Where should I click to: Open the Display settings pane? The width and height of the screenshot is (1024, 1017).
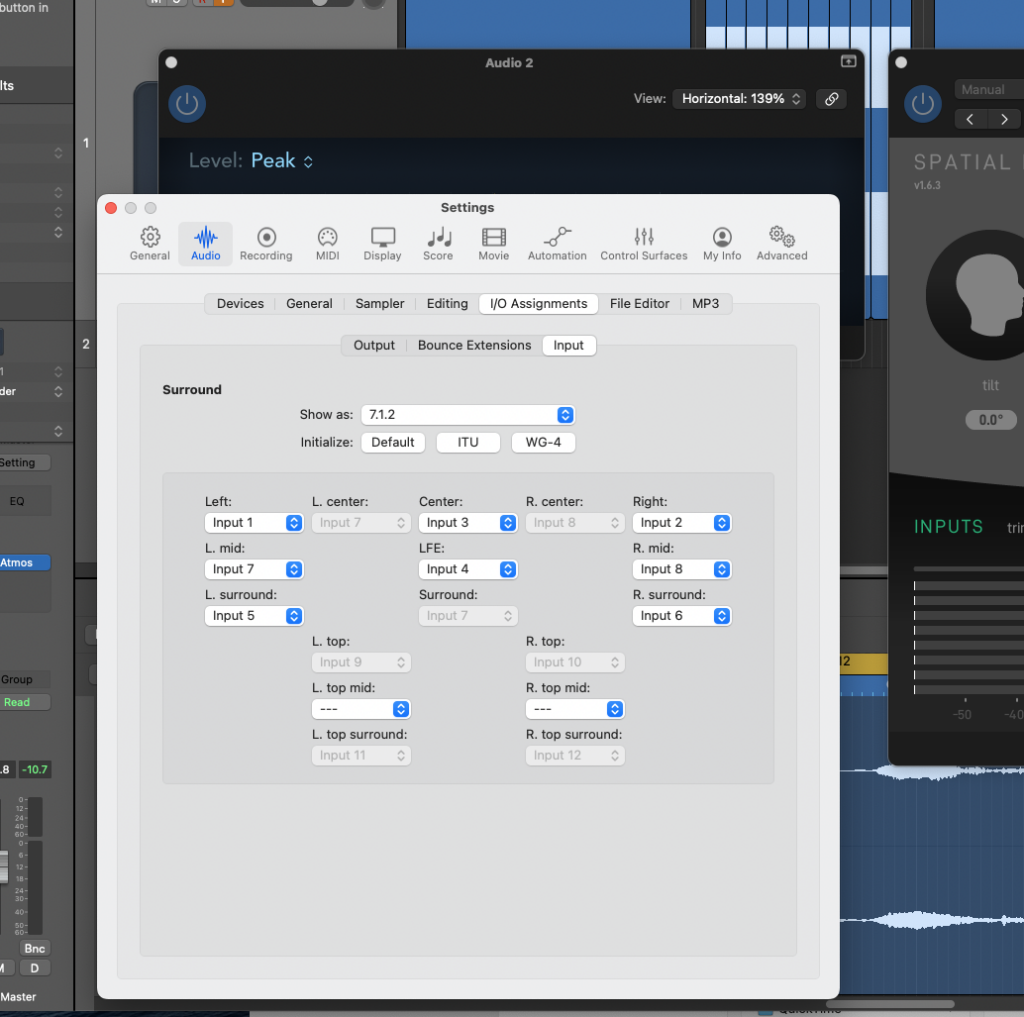pos(382,243)
